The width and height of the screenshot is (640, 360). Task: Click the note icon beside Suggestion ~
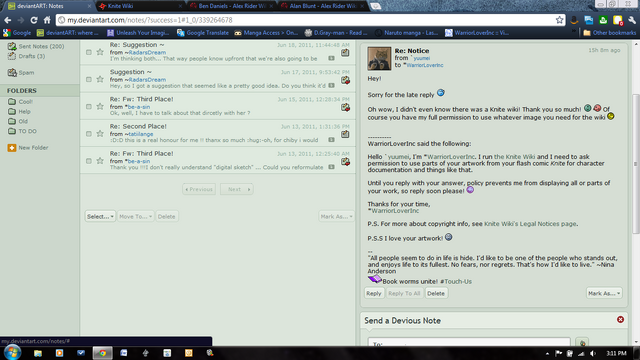345,80
